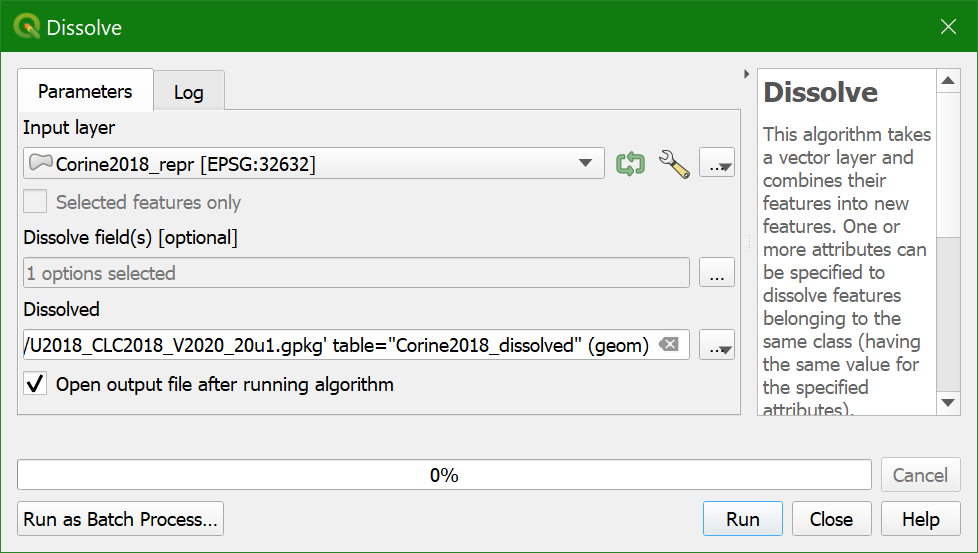Open Dissolved output destination options menu
Screen dimensions: 978x553
[717, 345]
